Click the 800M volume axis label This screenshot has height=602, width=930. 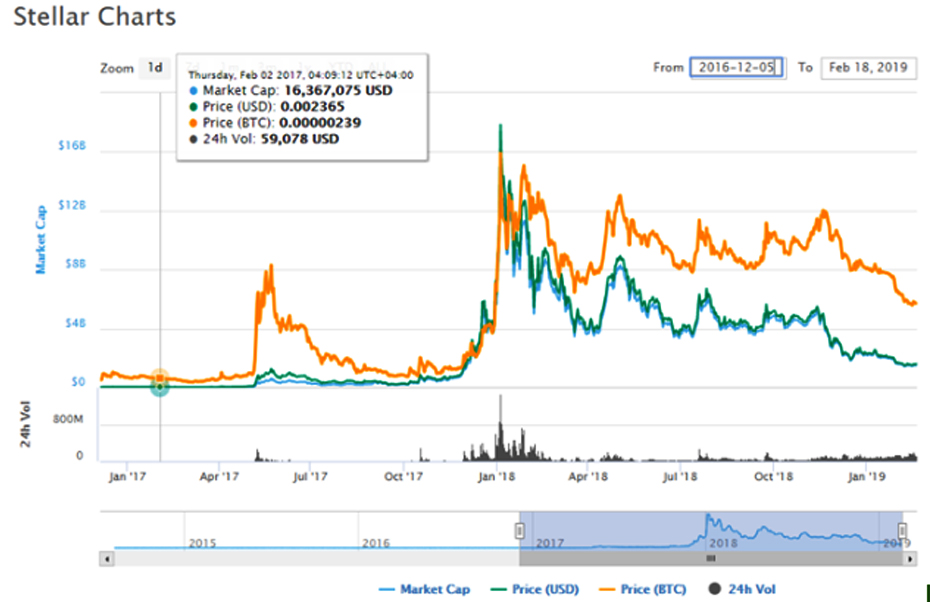[68, 419]
